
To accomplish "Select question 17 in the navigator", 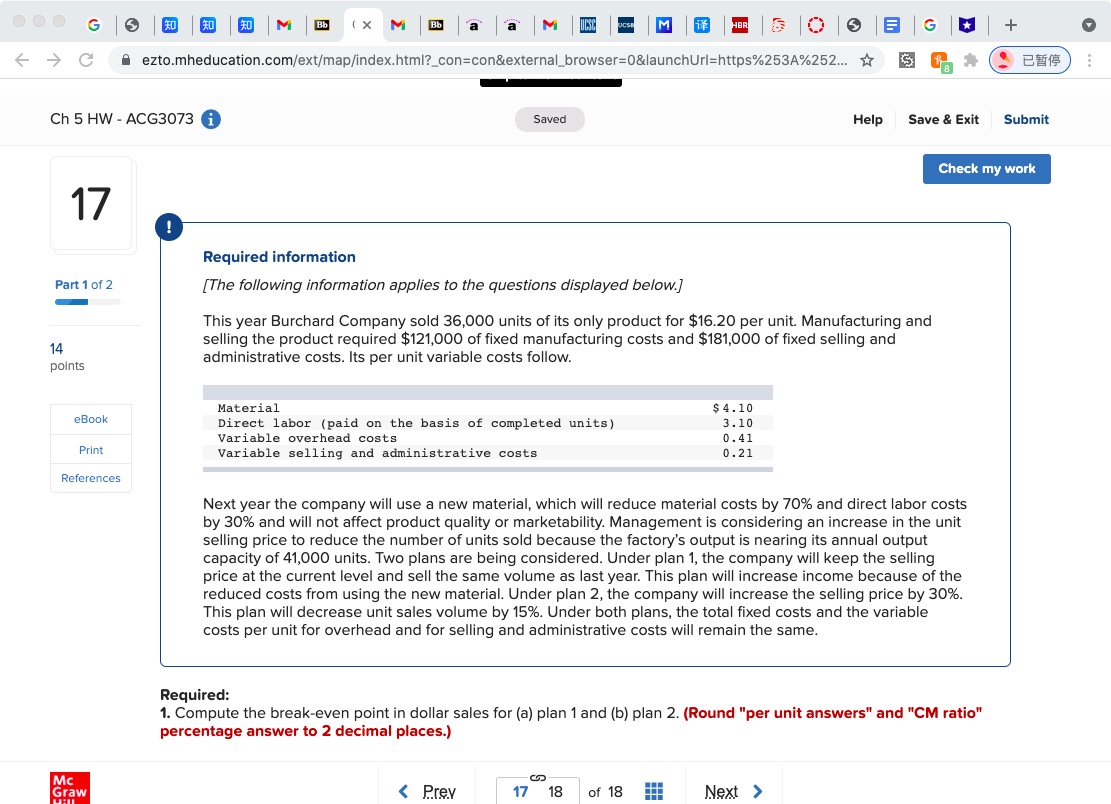I will click(521, 791).
